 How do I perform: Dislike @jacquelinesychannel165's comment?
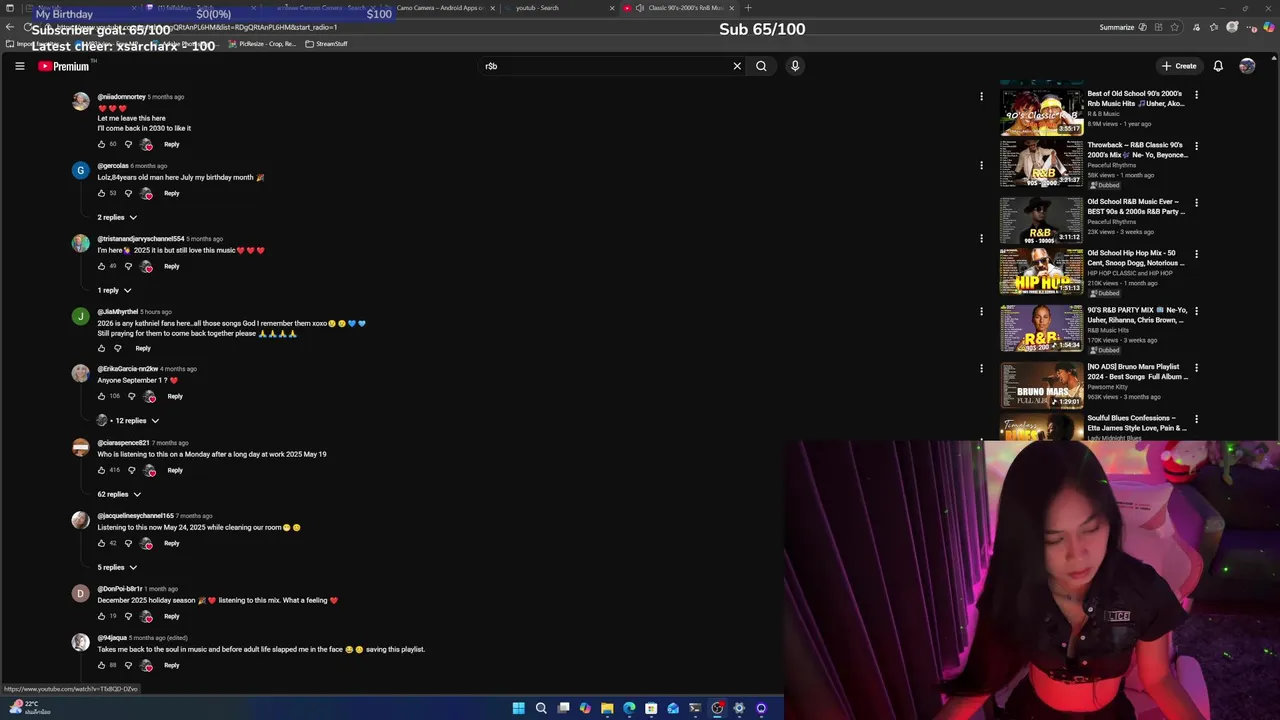click(128, 543)
